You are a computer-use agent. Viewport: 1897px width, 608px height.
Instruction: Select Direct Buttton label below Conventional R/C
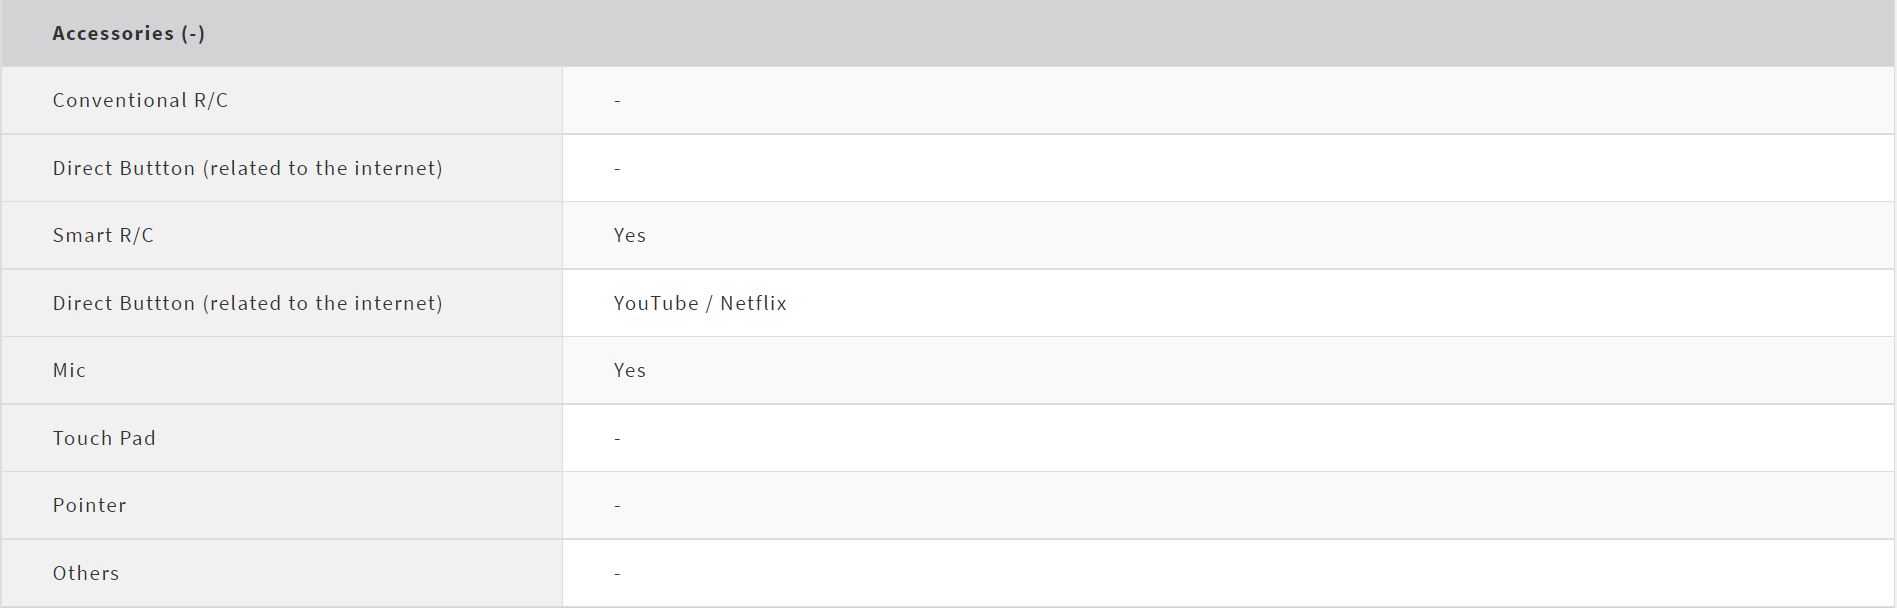click(x=247, y=168)
